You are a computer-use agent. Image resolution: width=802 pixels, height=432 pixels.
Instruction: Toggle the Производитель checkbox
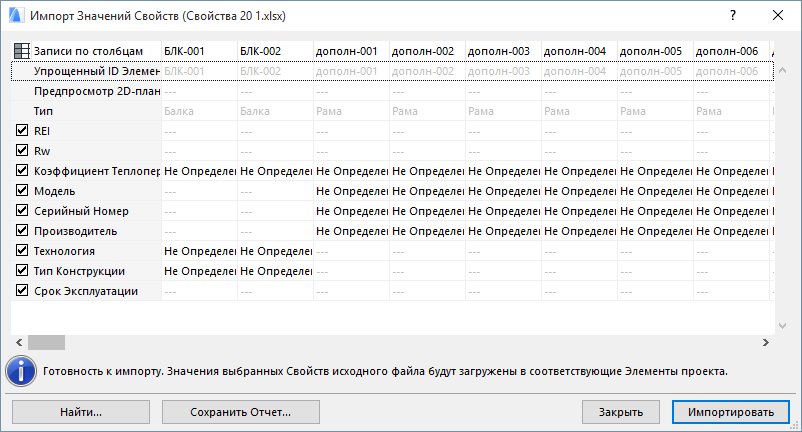22,231
